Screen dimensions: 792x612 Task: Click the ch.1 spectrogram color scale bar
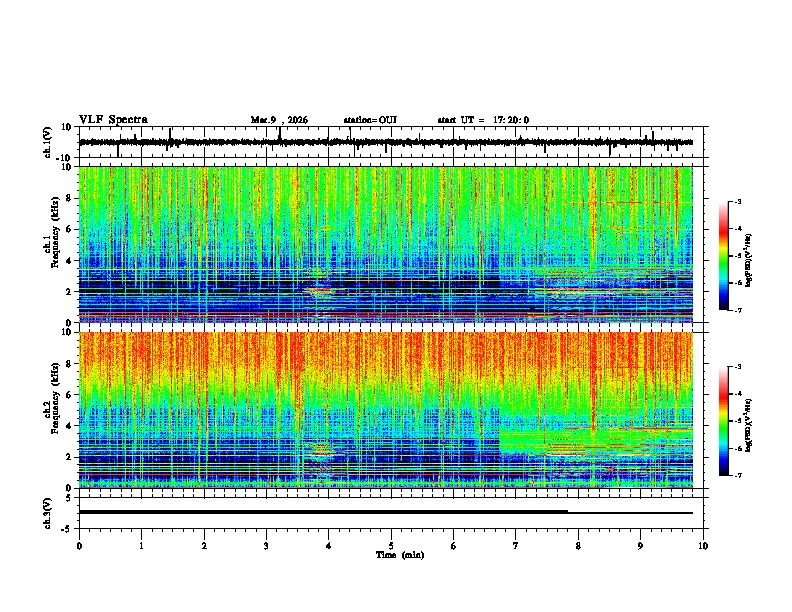(723, 256)
